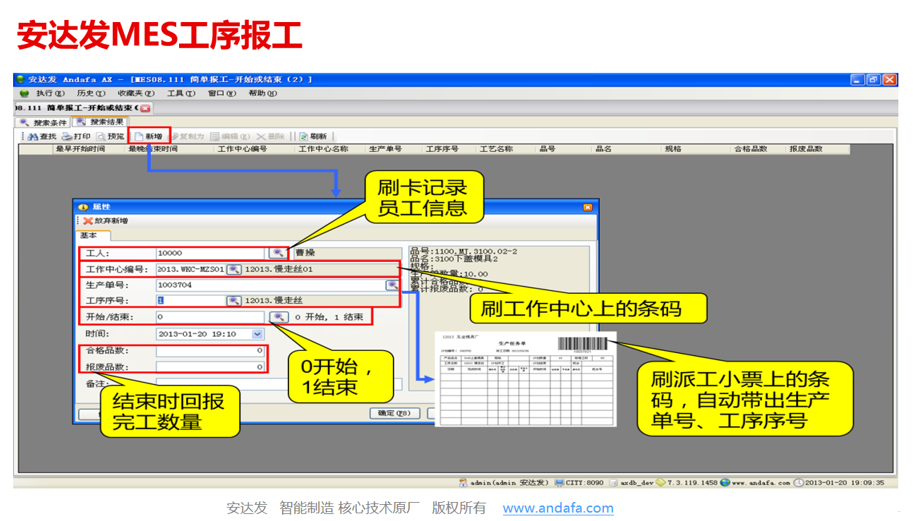
Task: Click the 工人 input field showing 10000
Action: (211, 253)
